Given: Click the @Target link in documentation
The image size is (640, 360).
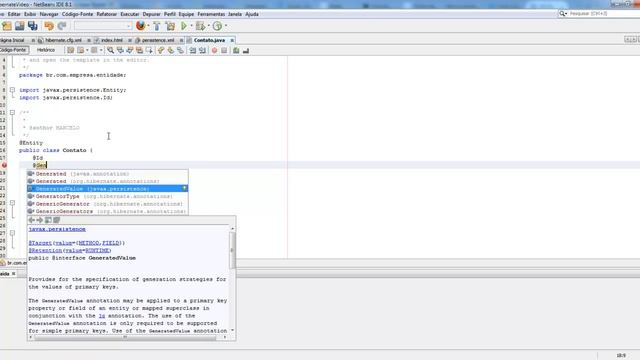Looking at the screenshot, I should (x=40, y=243).
